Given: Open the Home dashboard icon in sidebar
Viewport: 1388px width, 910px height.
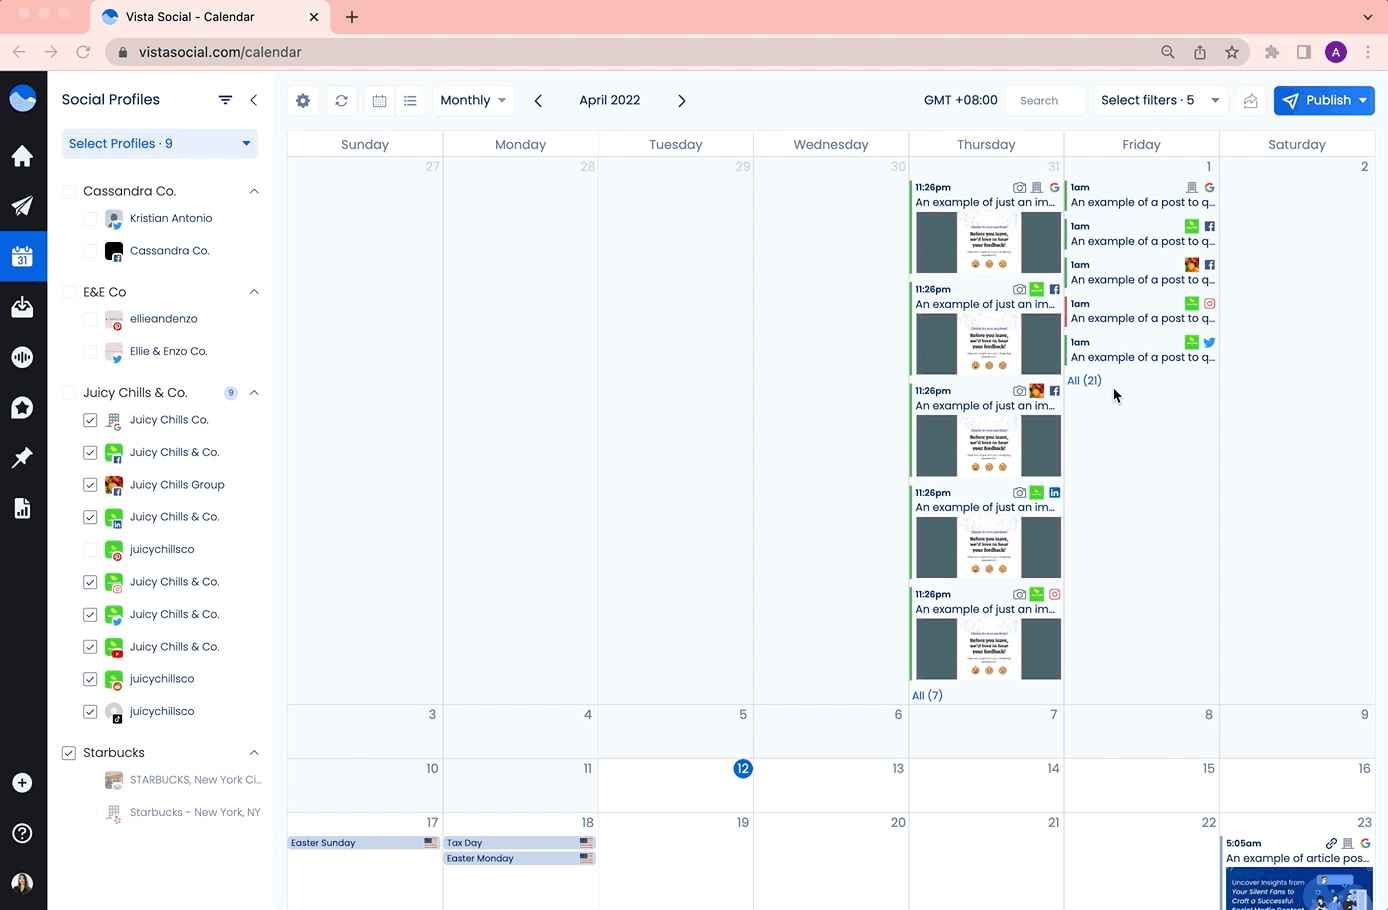Looking at the screenshot, I should (x=22, y=156).
